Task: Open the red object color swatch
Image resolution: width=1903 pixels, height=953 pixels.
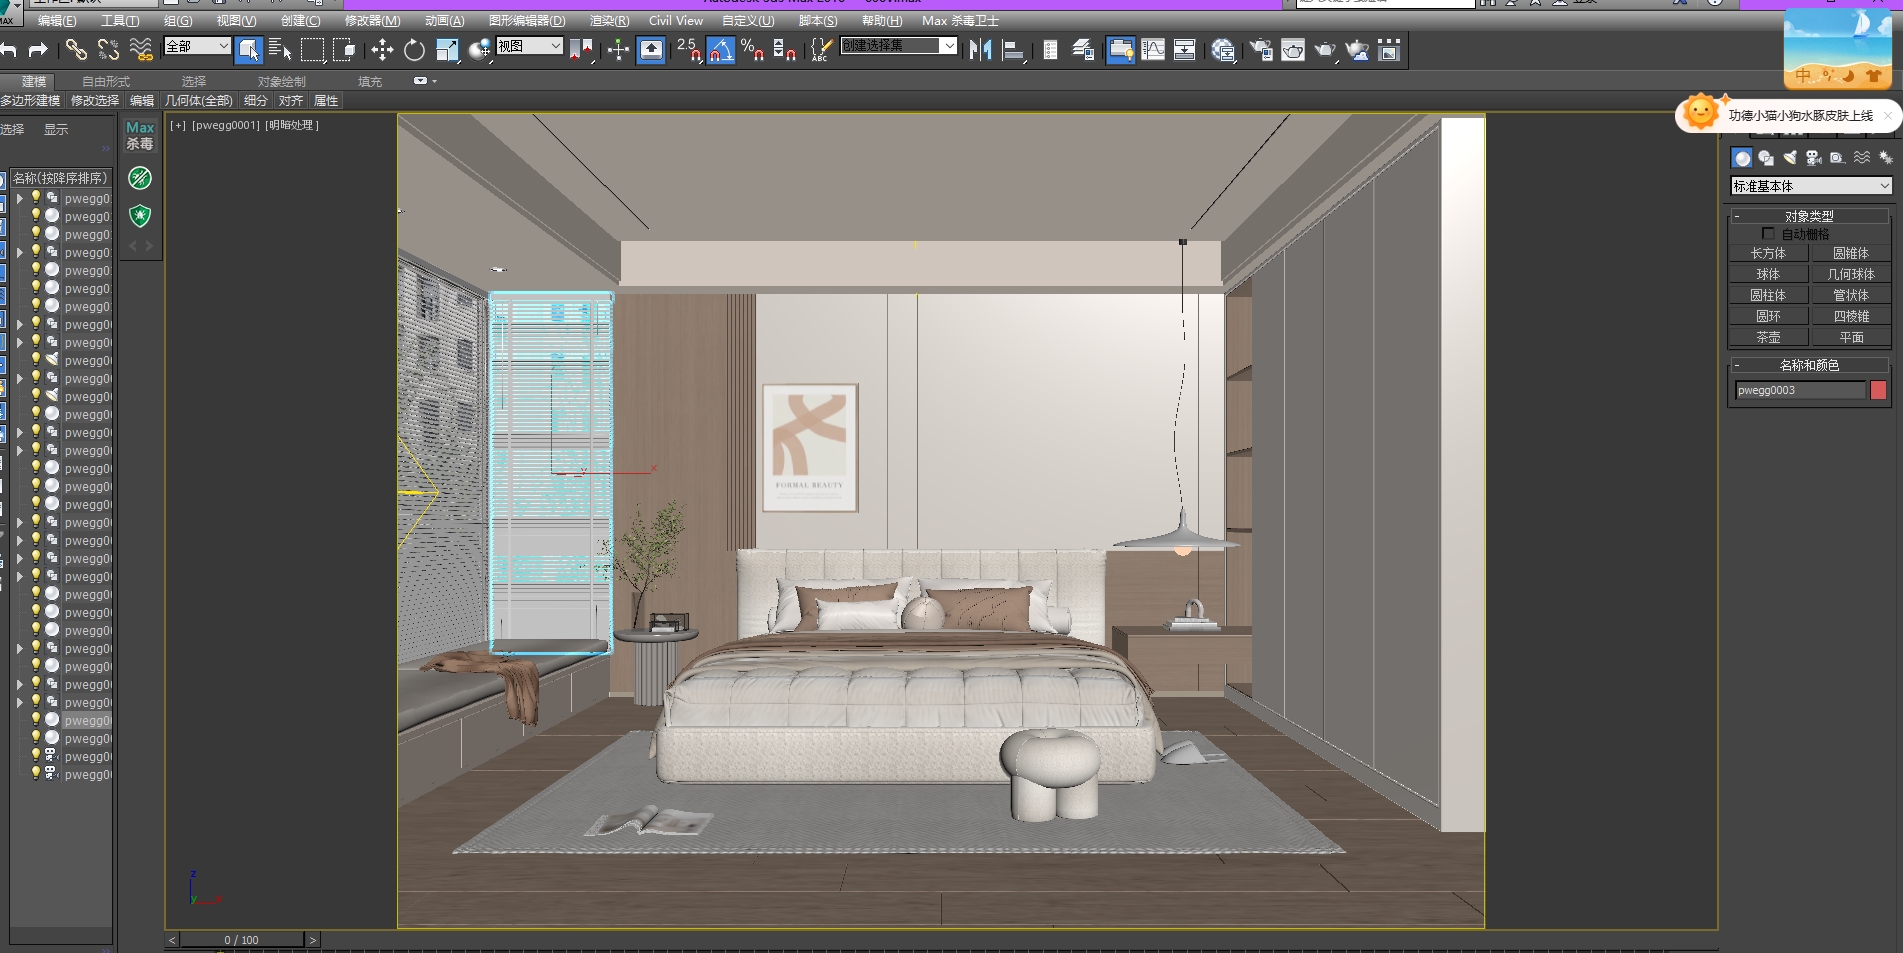Action: (x=1878, y=390)
